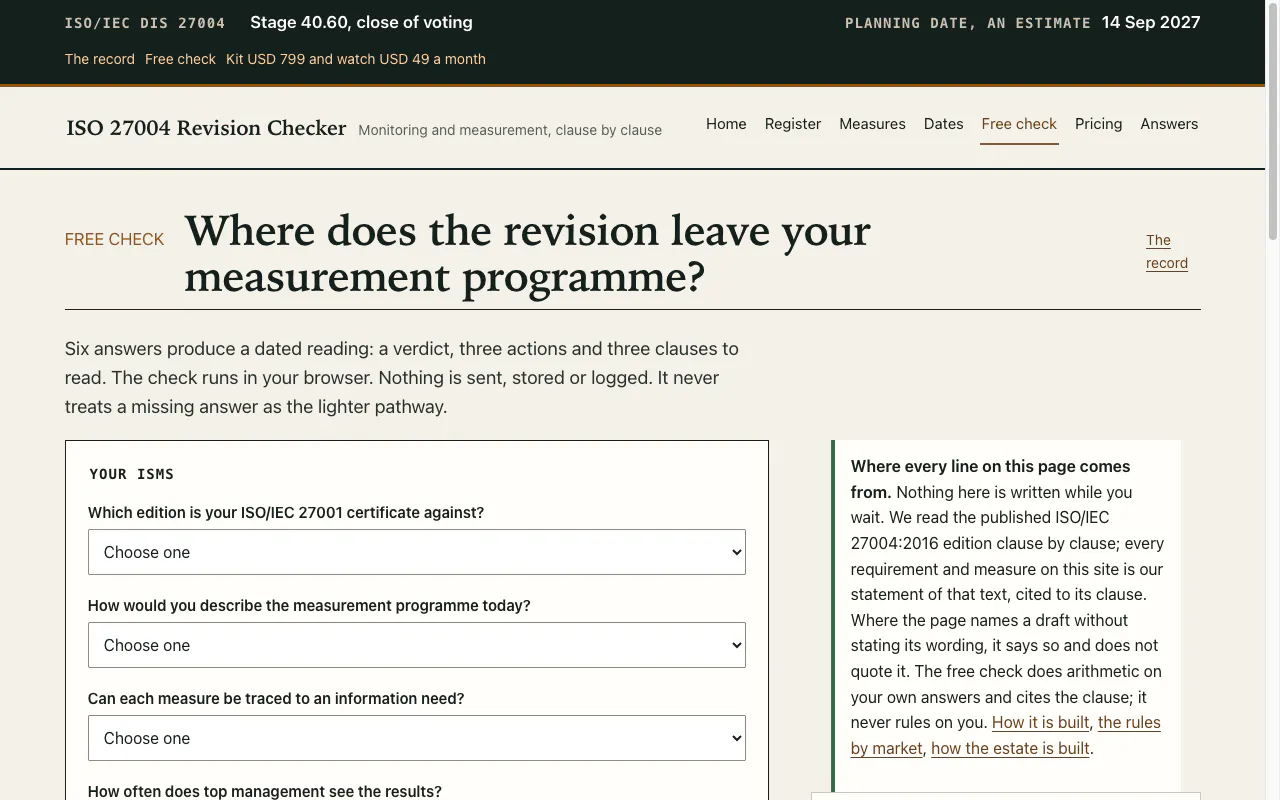Open the ISO/IEC 27001 certificate edition dropdown
The image size is (1280, 800).
pyautogui.click(x=416, y=552)
